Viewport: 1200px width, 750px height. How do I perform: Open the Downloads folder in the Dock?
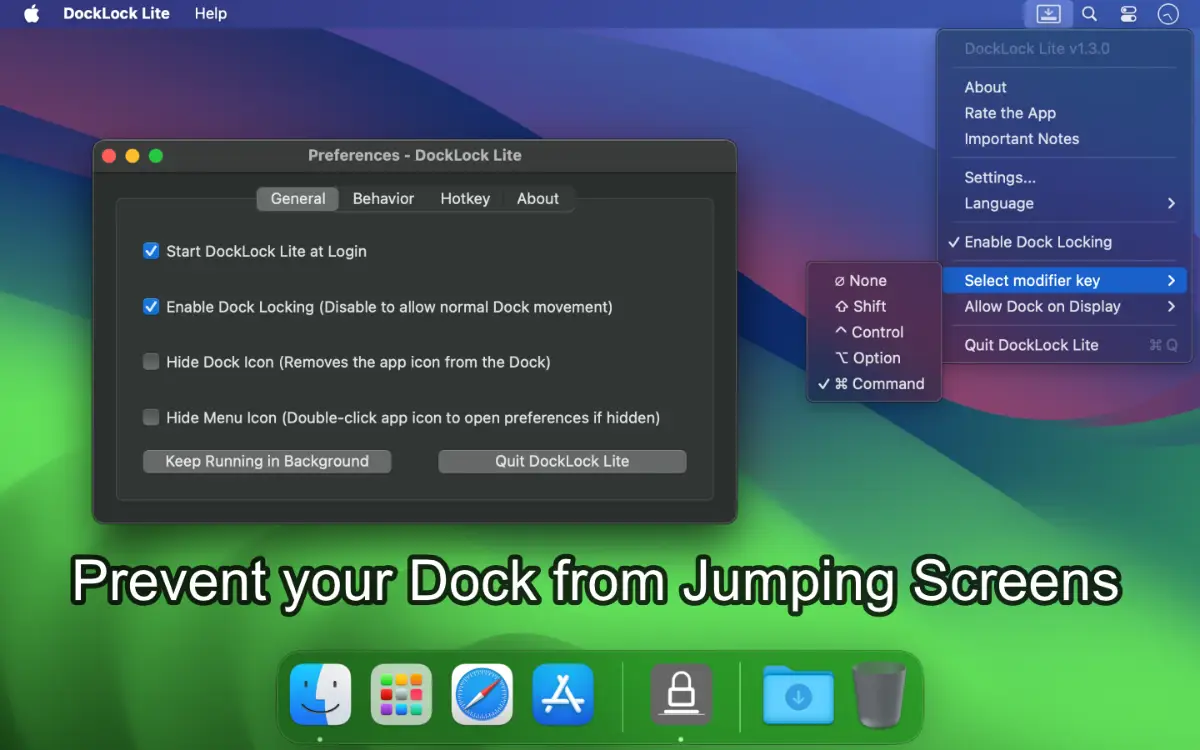[x=798, y=694]
